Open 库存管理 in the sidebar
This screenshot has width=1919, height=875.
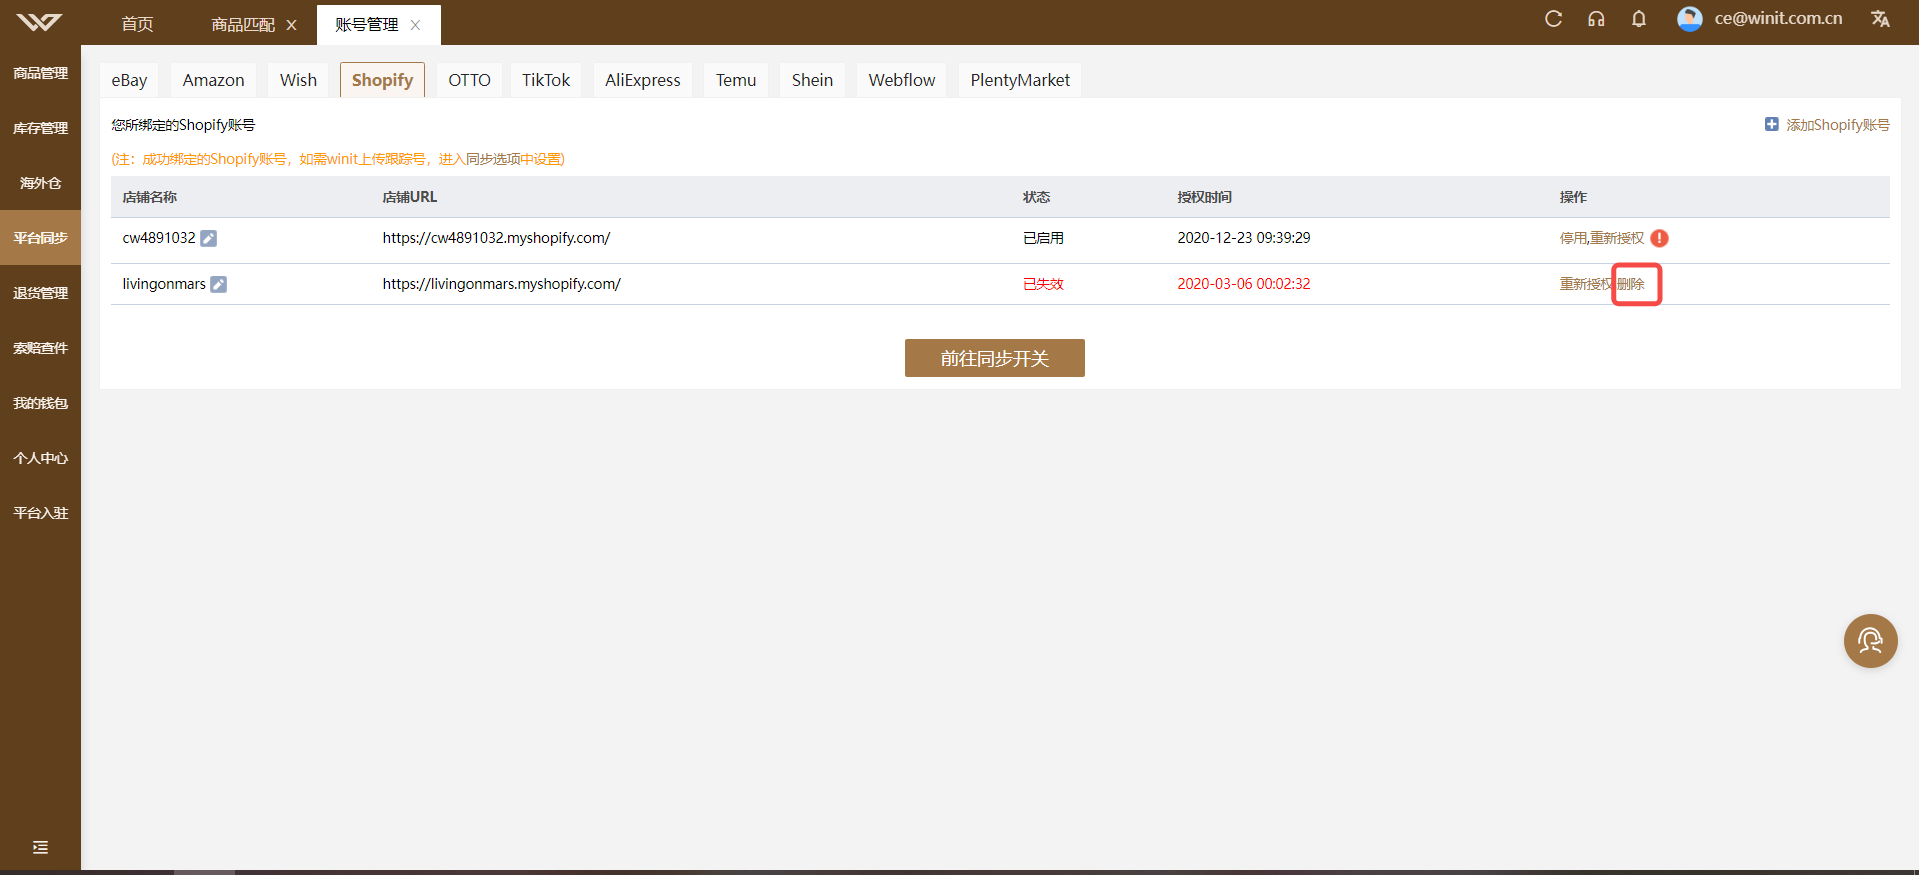tap(40, 128)
